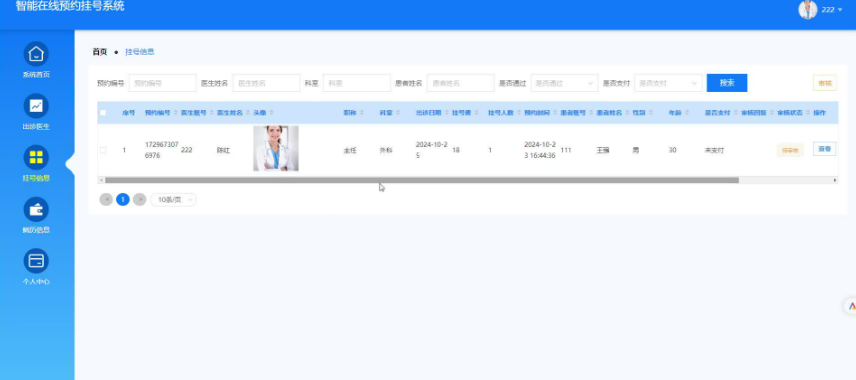This screenshot has height=380, width=856.
Task: Sort table by 审核回复 column arrows
Action: 772,113
